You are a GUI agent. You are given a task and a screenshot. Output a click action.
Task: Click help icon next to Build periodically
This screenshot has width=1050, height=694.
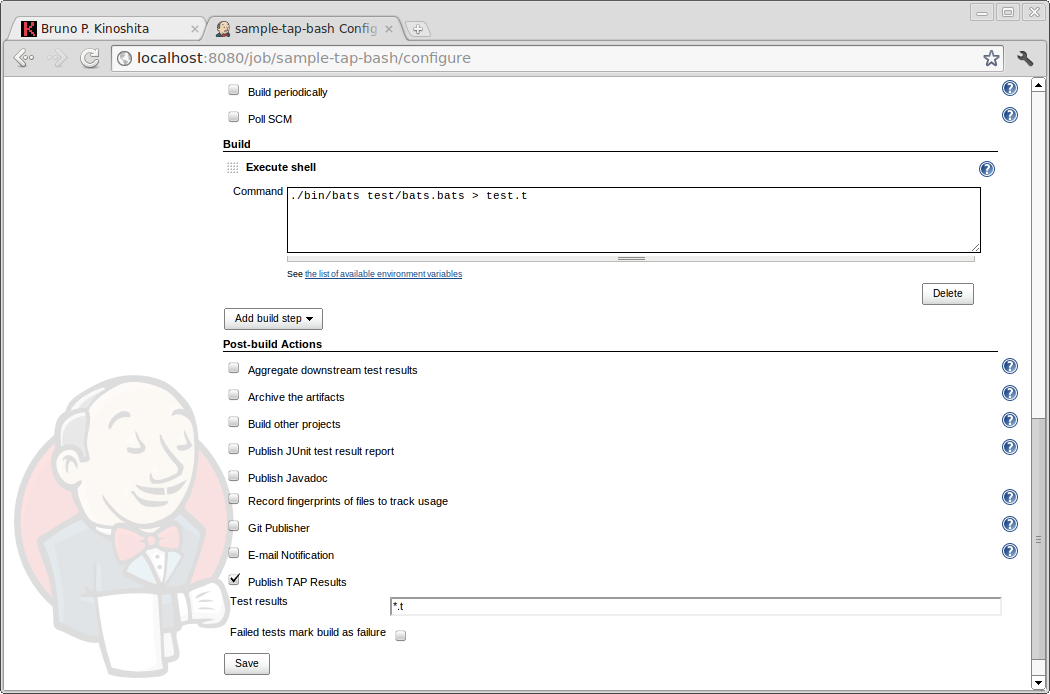coord(1010,88)
